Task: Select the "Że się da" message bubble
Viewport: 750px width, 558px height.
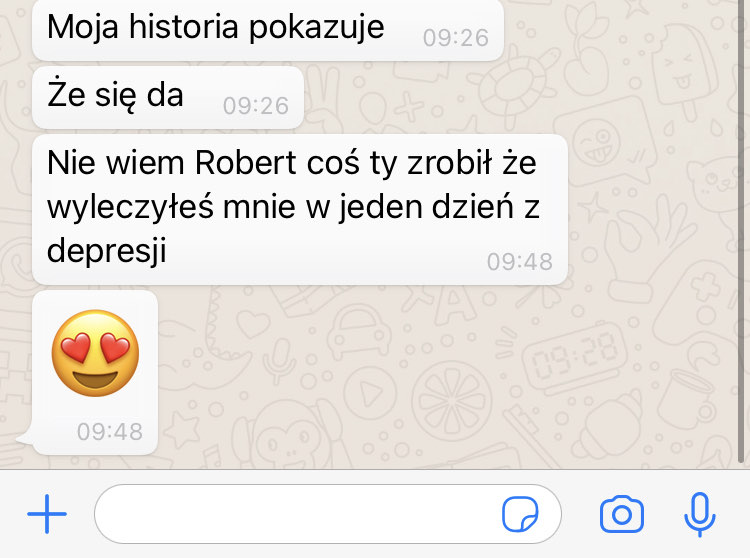Action: [x=168, y=98]
